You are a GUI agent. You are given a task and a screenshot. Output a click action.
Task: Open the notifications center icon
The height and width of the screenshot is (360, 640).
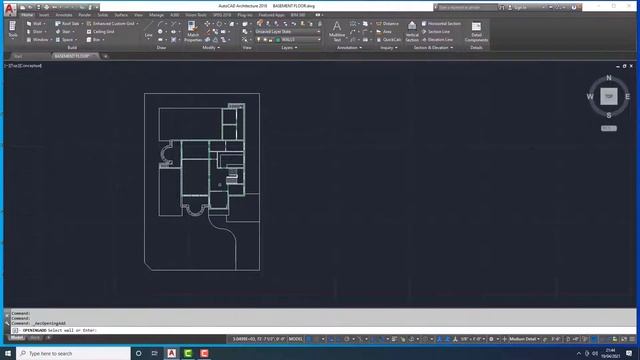[629, 353]
